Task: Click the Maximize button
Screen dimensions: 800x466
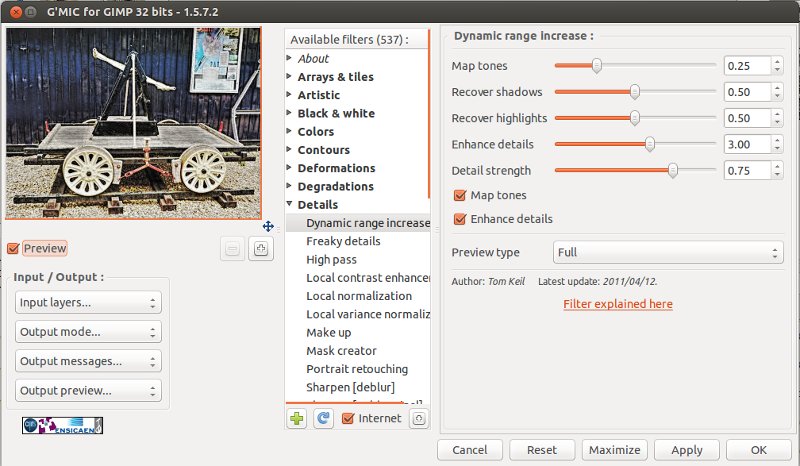Action: [614, 450]
